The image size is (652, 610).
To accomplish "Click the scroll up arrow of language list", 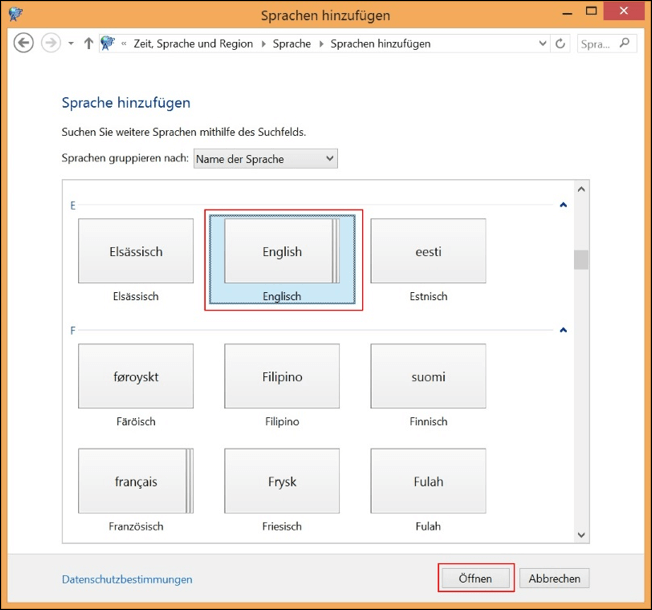I will (x=581, y=189).
